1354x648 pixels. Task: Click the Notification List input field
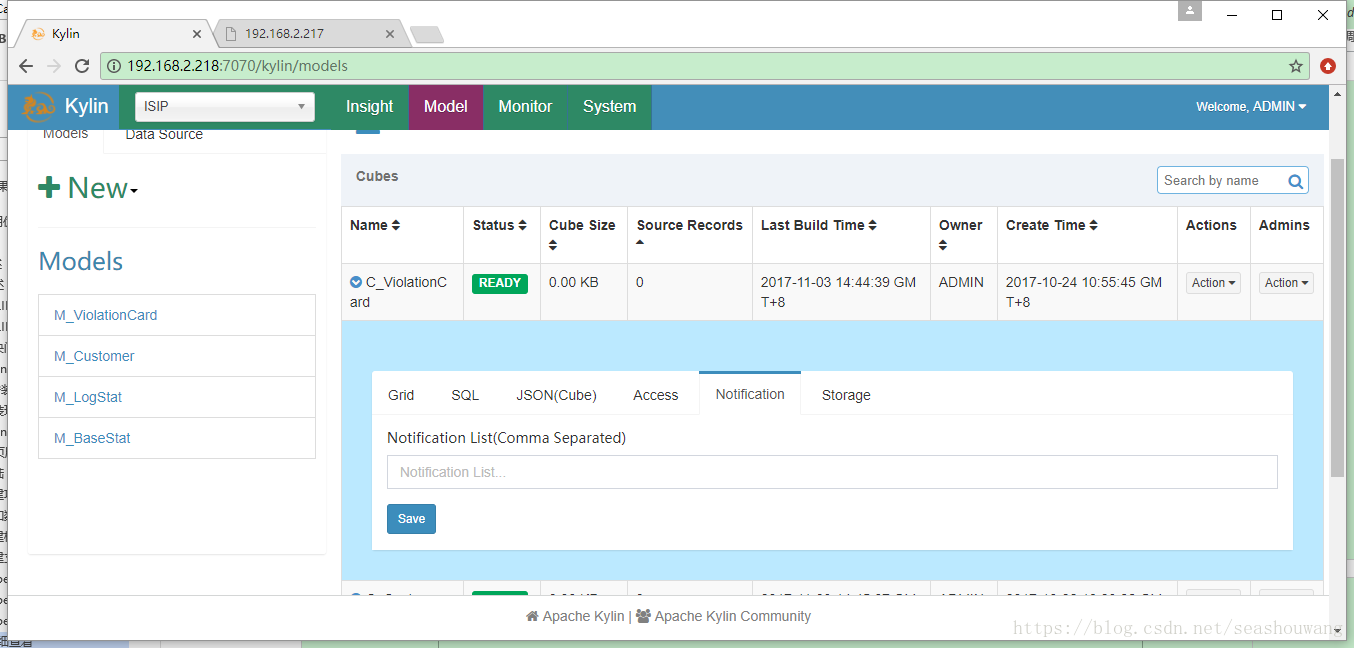pos(832,472)
